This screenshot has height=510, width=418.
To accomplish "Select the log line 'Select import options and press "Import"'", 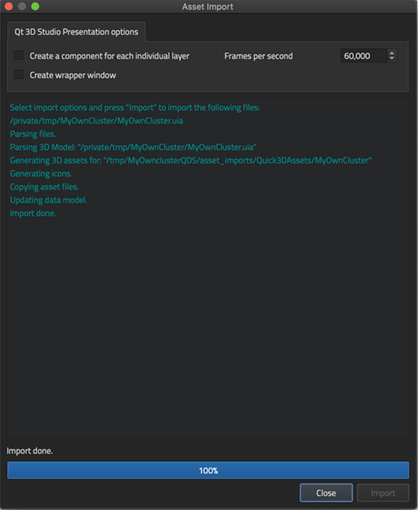I will coord(135,108).
